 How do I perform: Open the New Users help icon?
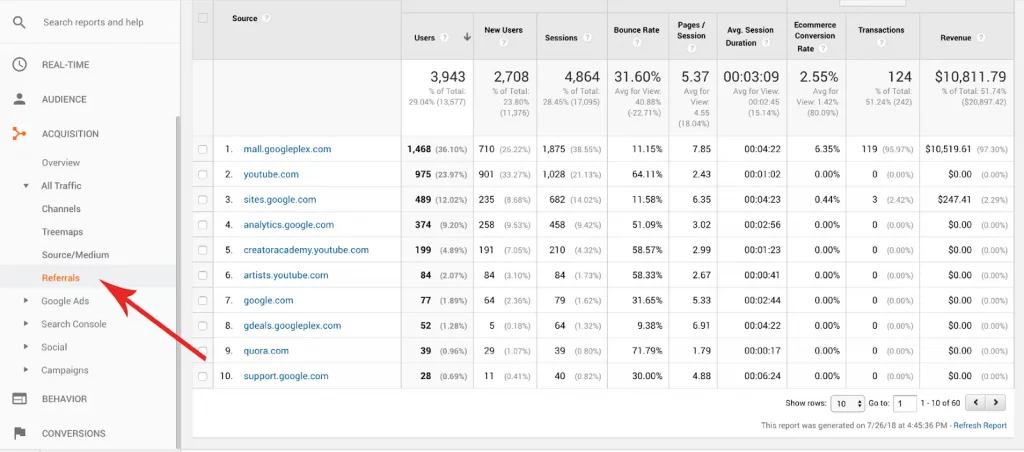[x=504, y=43]
